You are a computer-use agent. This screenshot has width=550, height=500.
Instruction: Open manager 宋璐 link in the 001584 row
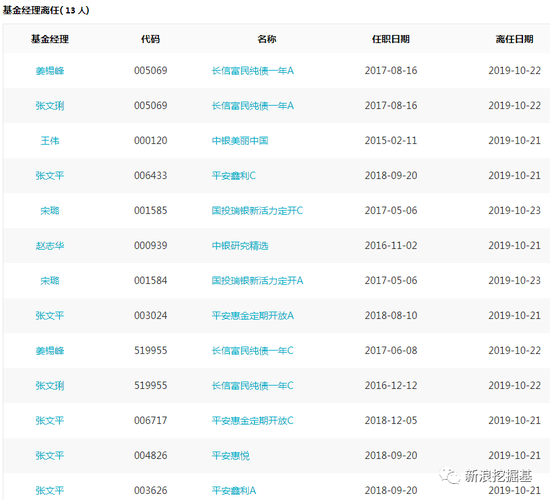(50, 281)
